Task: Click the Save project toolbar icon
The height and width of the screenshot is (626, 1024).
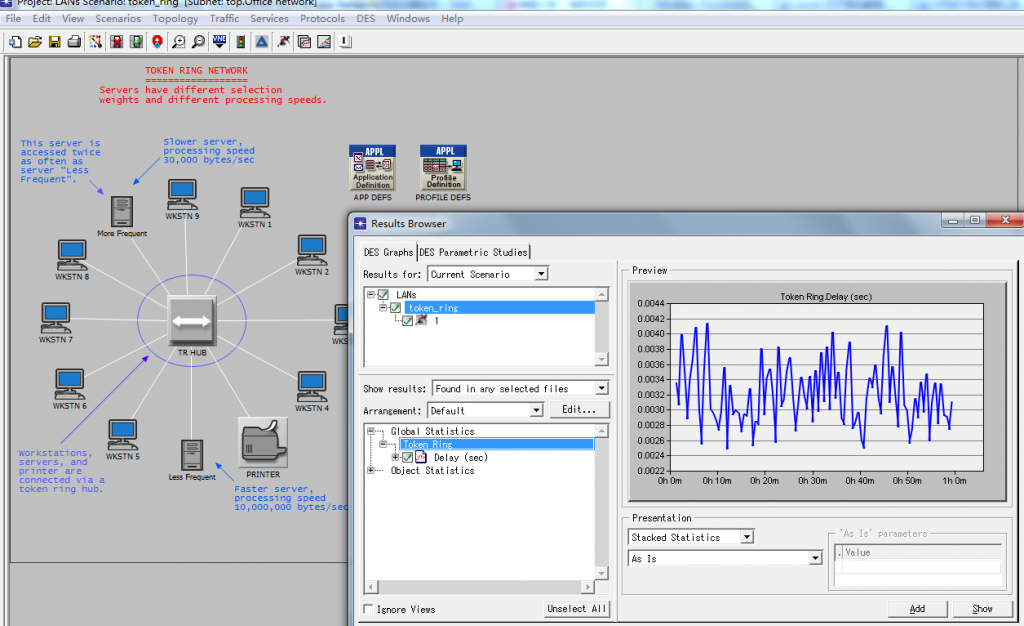Action: click(x=53, y=42)
